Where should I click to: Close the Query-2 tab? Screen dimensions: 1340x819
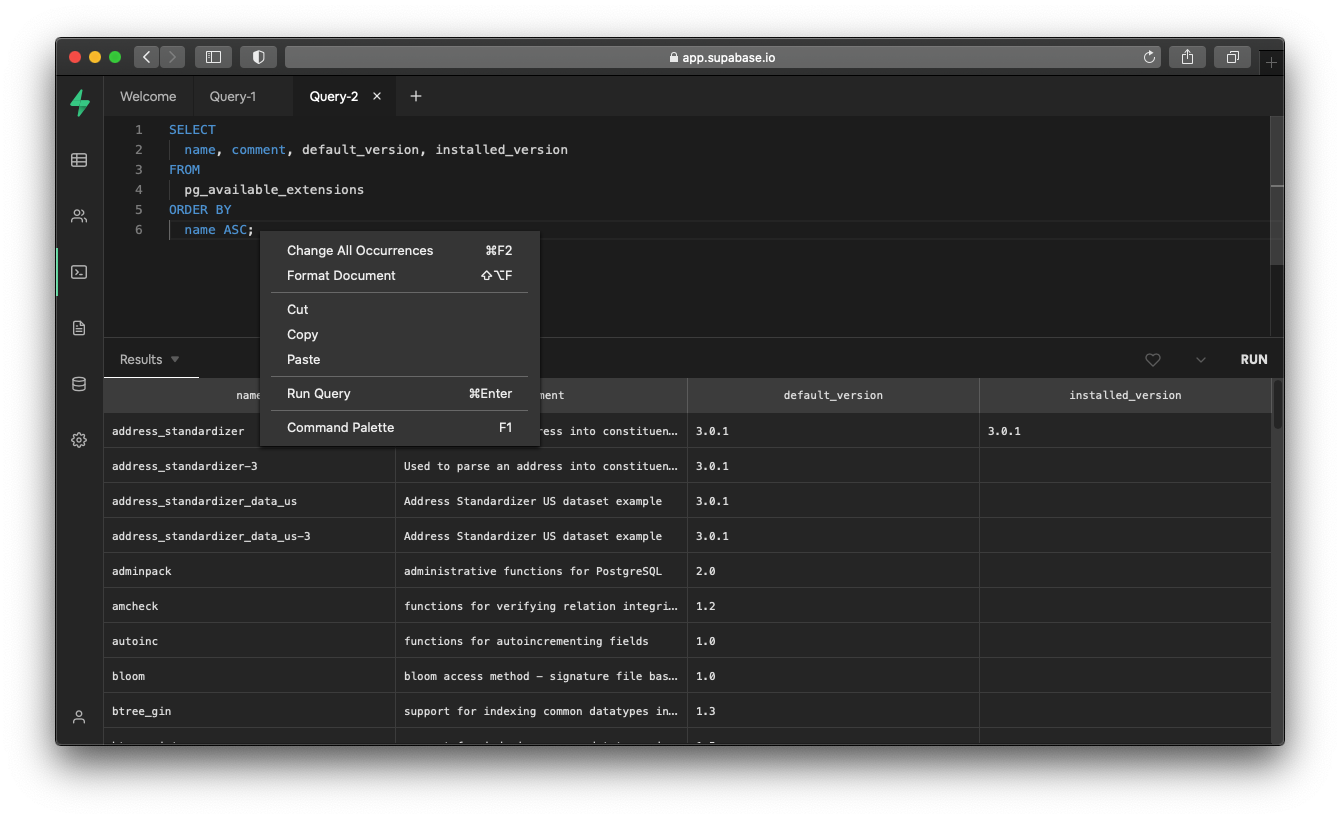(377, 97)
